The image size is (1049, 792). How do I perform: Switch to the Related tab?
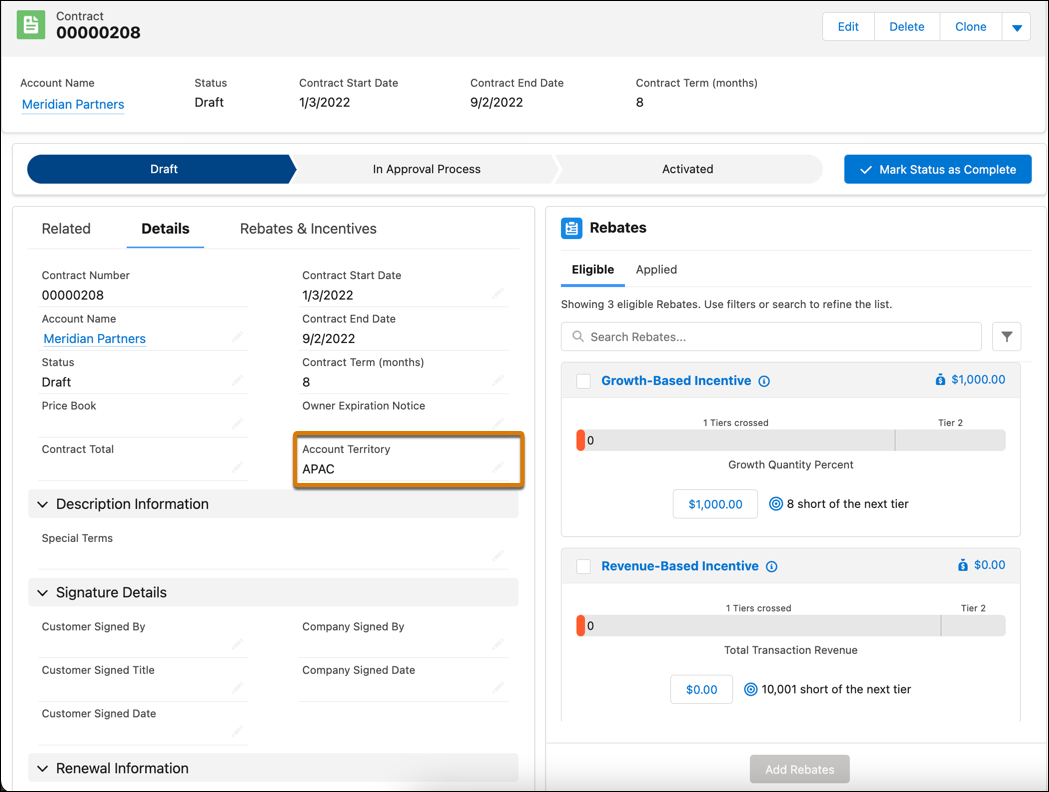click(66, 229)
